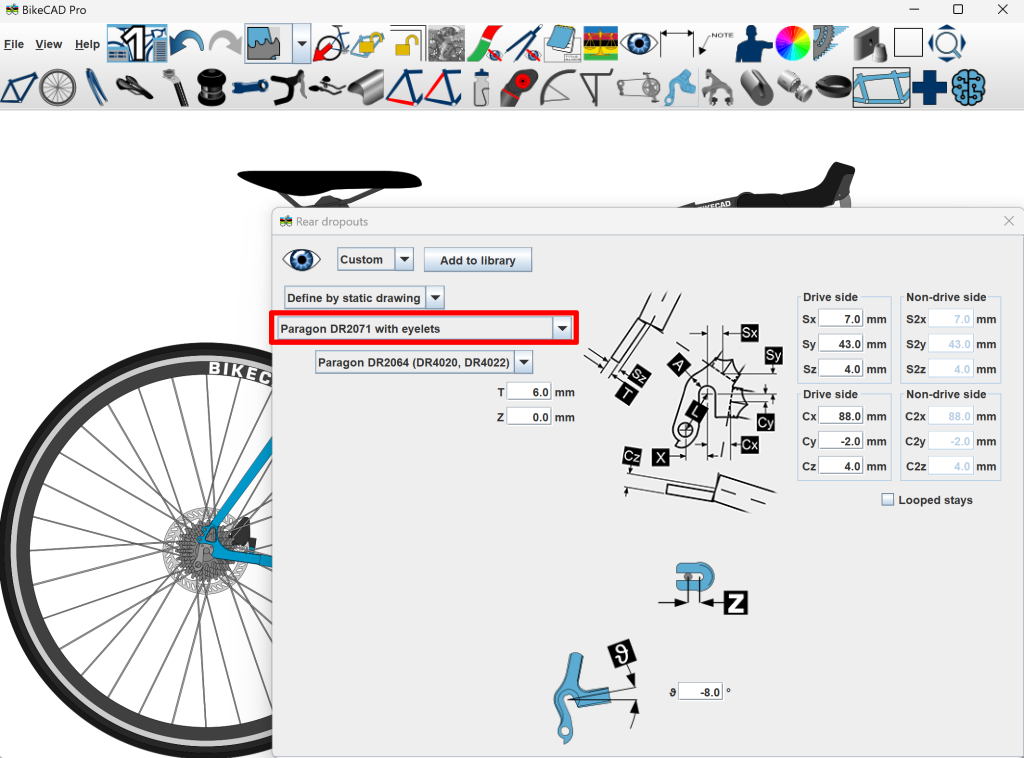Click the water bottle icon
The image size is (1024, 758).
(x=481, y=88)
